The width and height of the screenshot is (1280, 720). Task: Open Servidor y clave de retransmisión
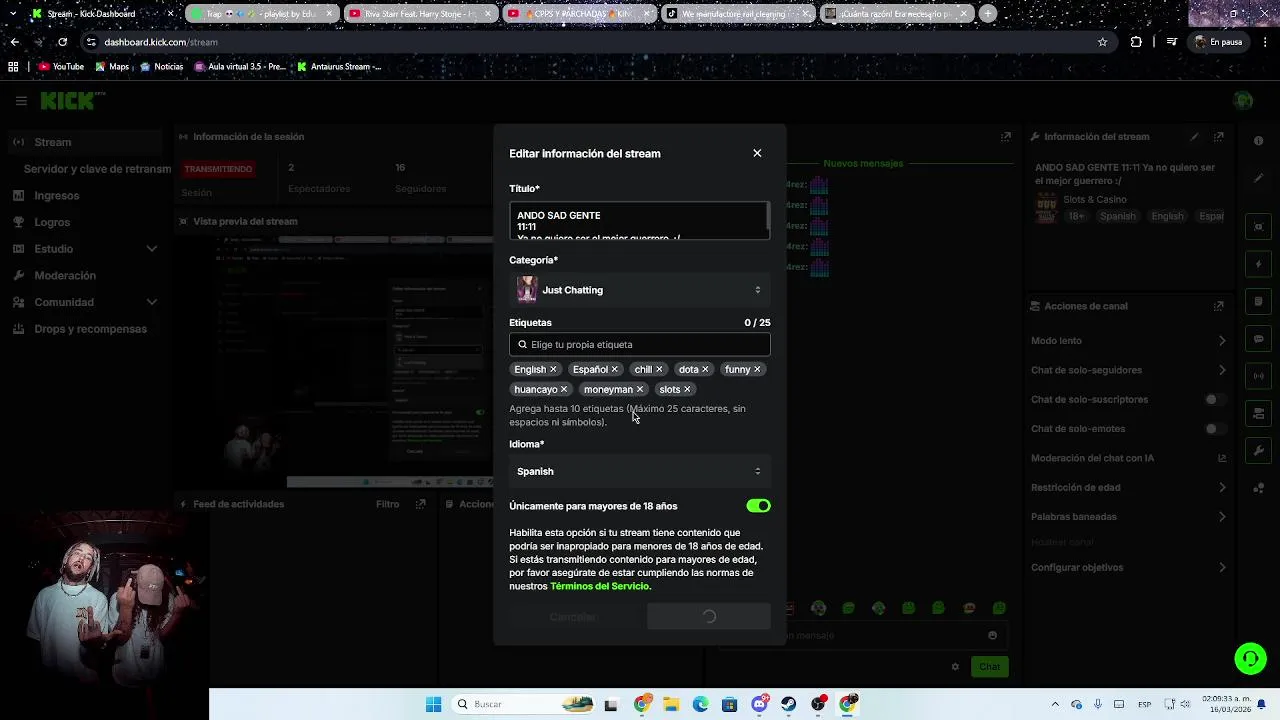[97, 169]
